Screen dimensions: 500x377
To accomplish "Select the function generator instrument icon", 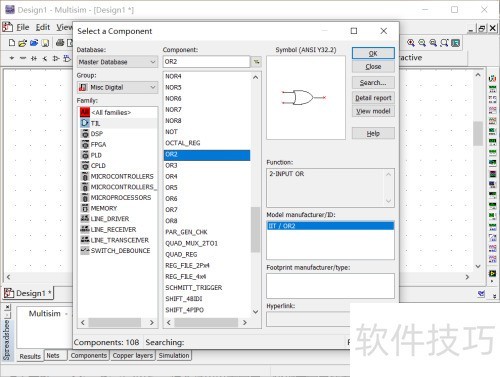I will coord(492,89).
